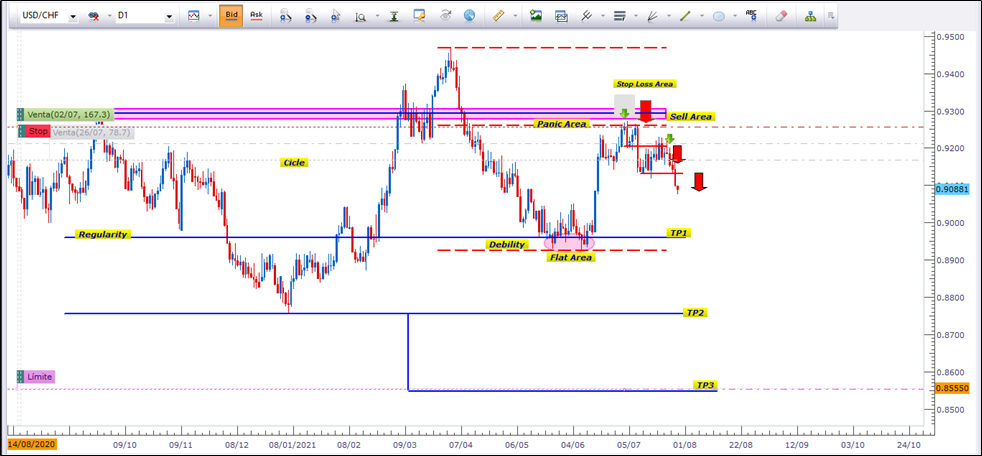
Task: Select the Debility chart label
Action: point(507,244)
